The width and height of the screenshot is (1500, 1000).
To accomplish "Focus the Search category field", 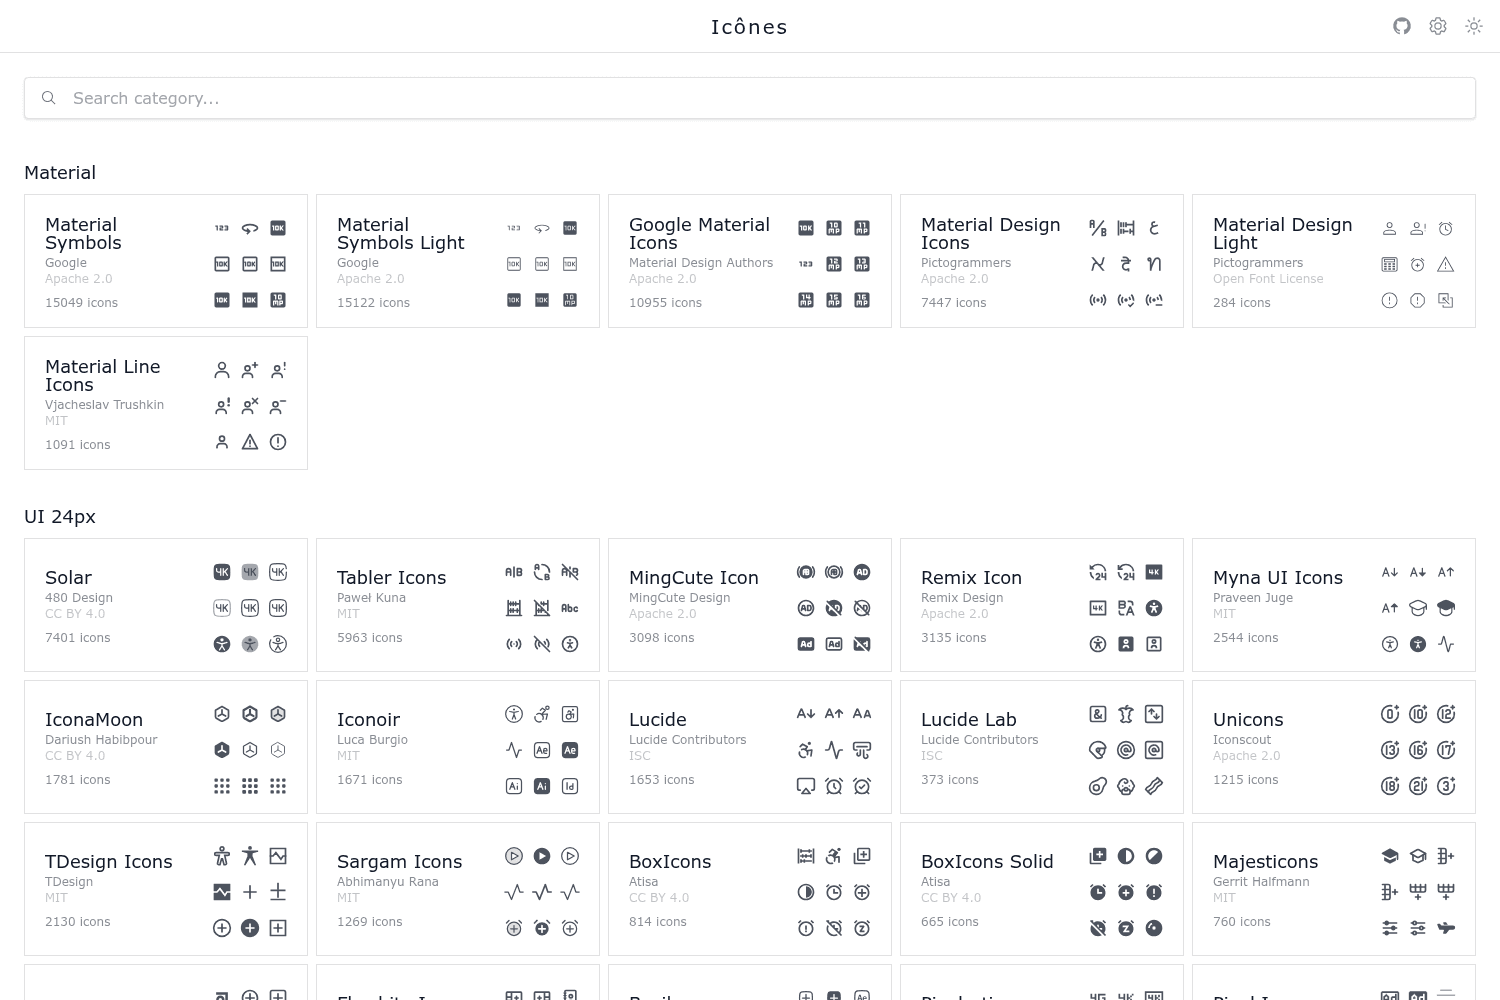I will coord(750,98).
